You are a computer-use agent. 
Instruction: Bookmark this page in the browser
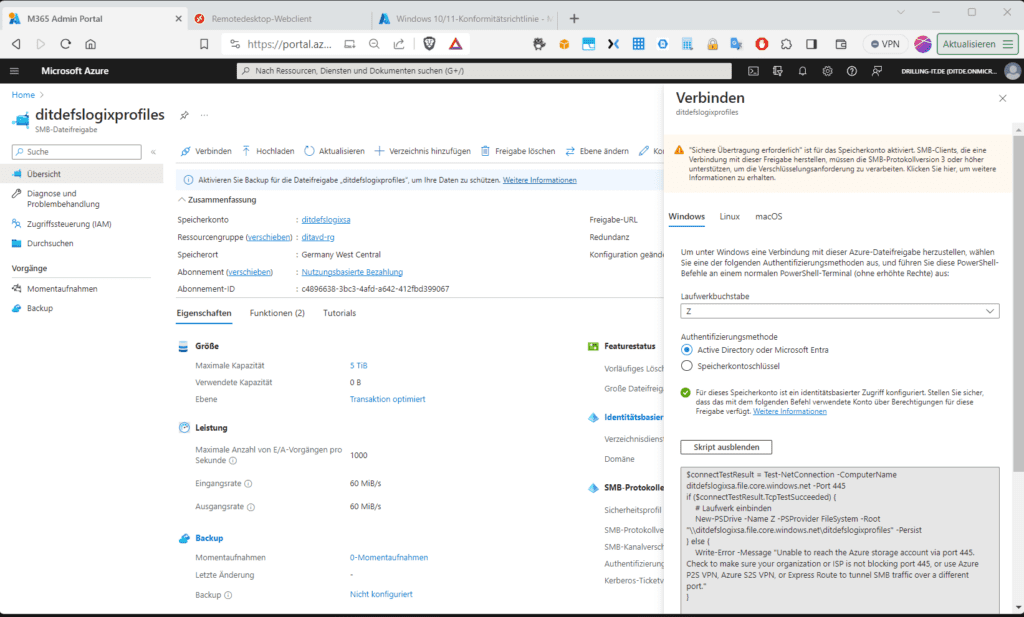[204, 44]
